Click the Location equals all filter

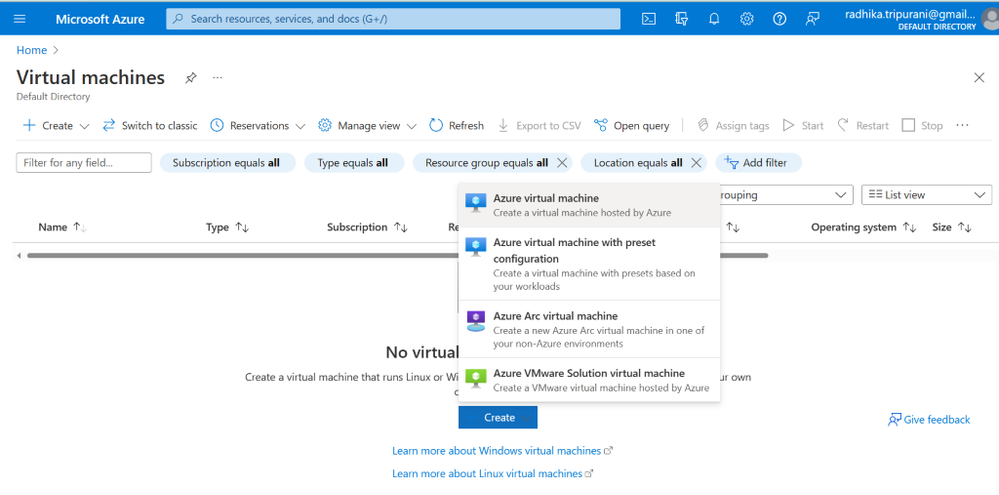(638, 162)
